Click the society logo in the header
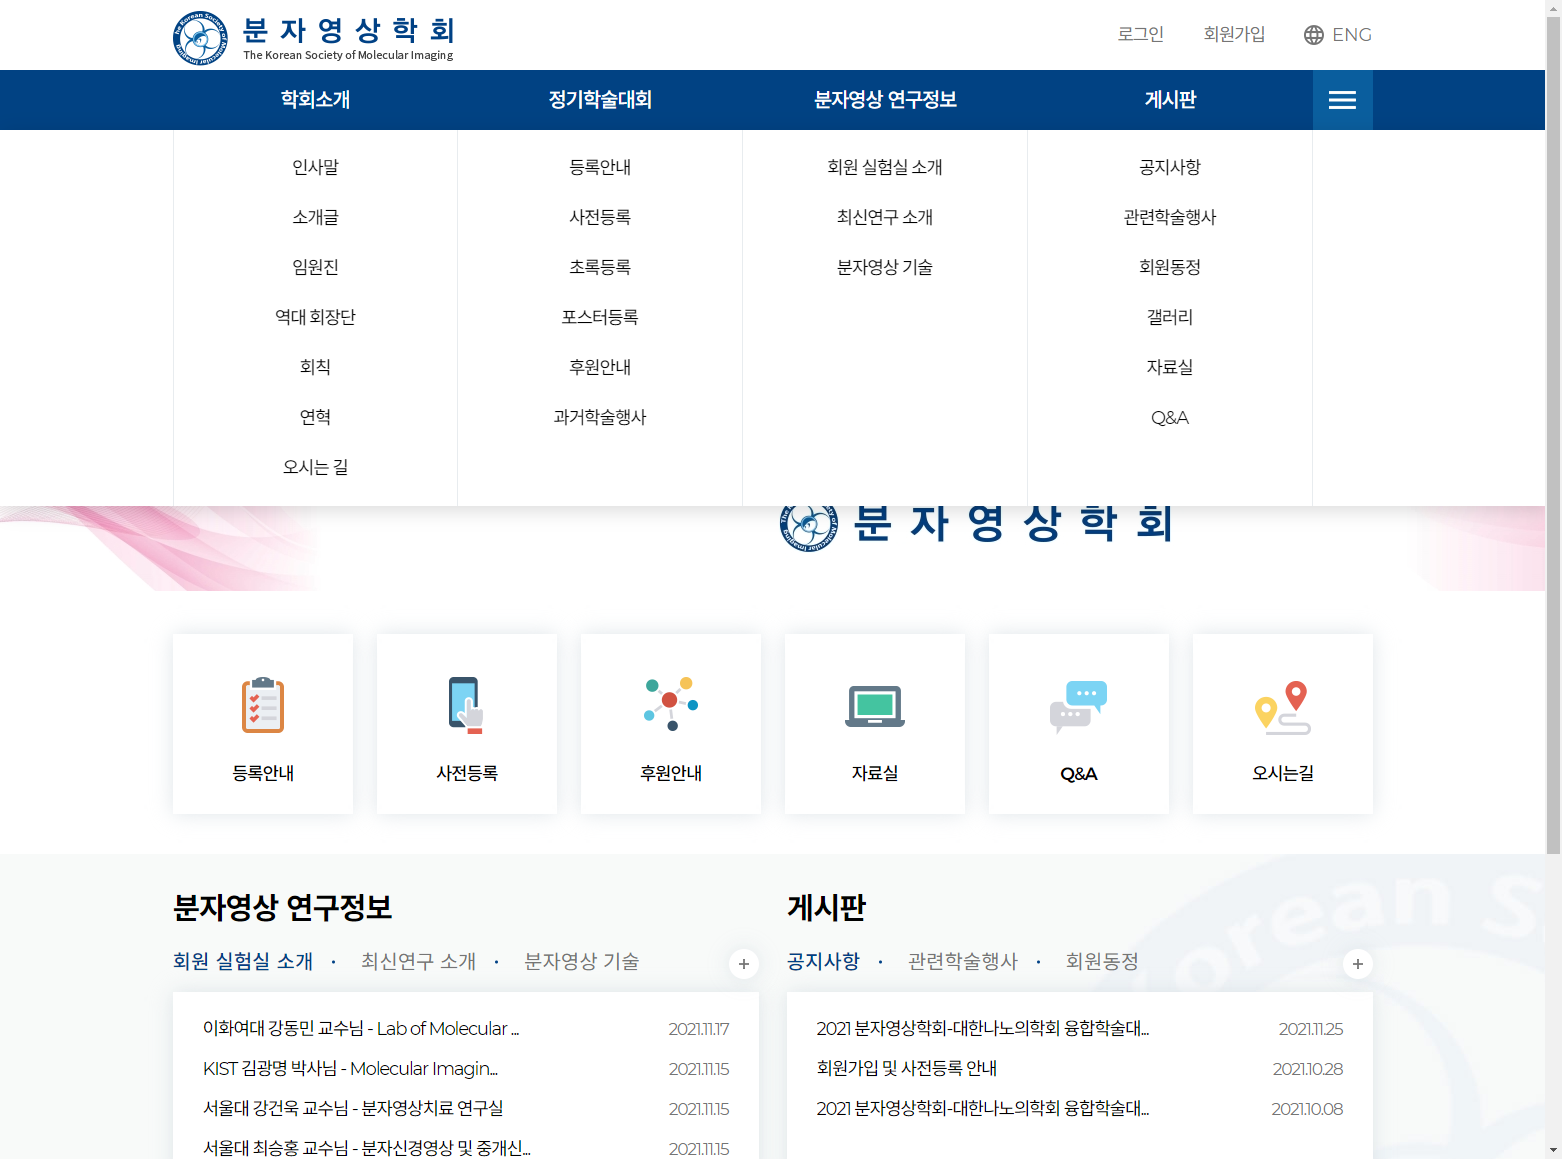Image resolution: width=1562 pixels, height=1159 pixels. tap(313, 37)
